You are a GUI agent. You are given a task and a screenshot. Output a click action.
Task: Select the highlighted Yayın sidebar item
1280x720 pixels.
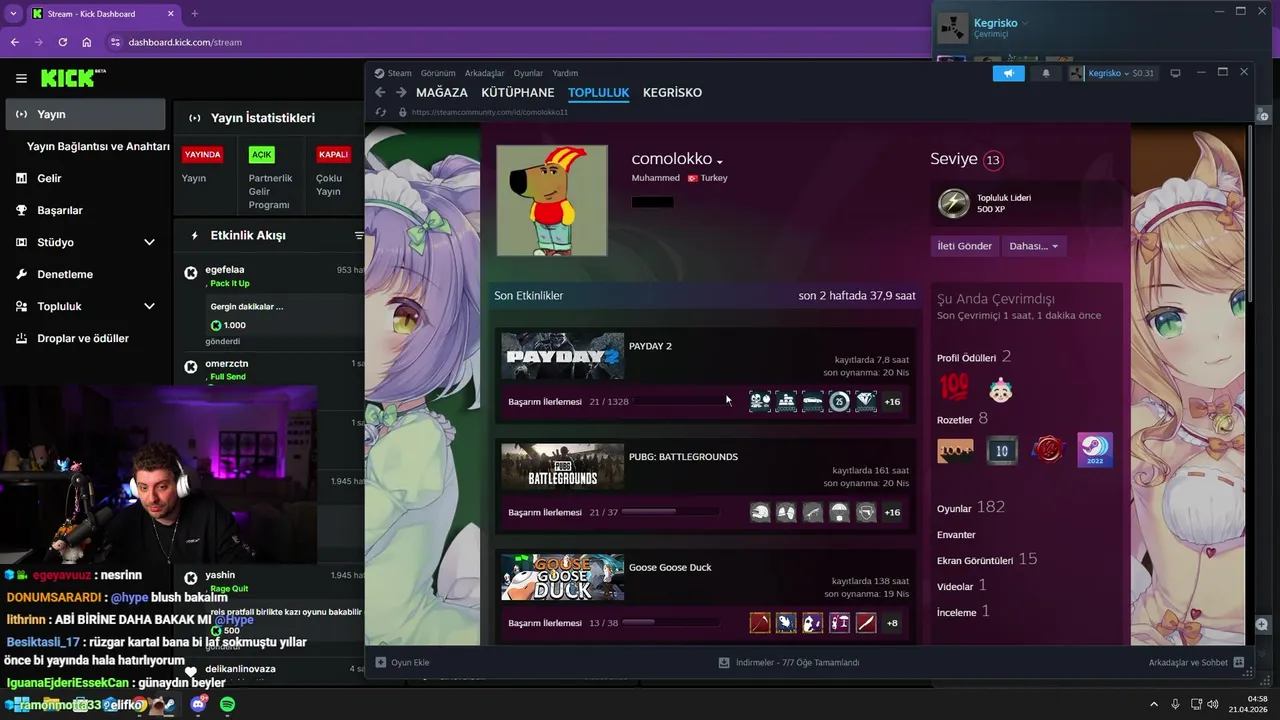(x=85, y=114)
